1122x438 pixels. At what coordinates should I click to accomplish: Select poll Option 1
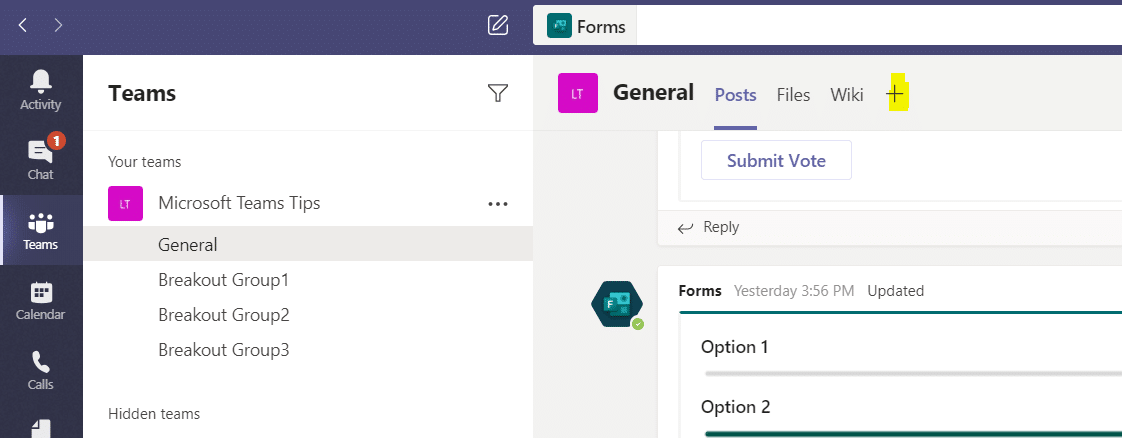734,347
